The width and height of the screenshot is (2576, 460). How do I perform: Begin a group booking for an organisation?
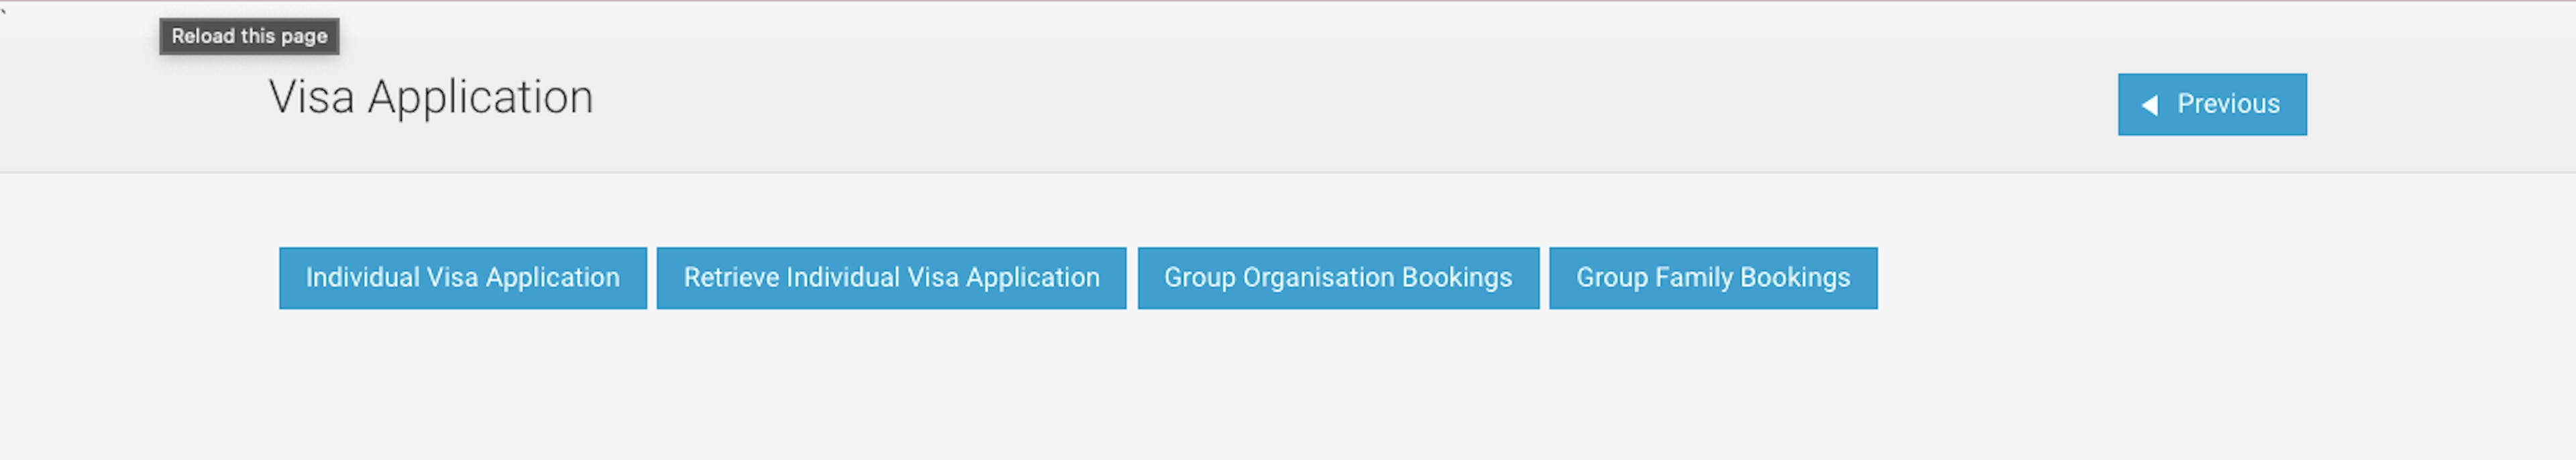[1338, 278]
